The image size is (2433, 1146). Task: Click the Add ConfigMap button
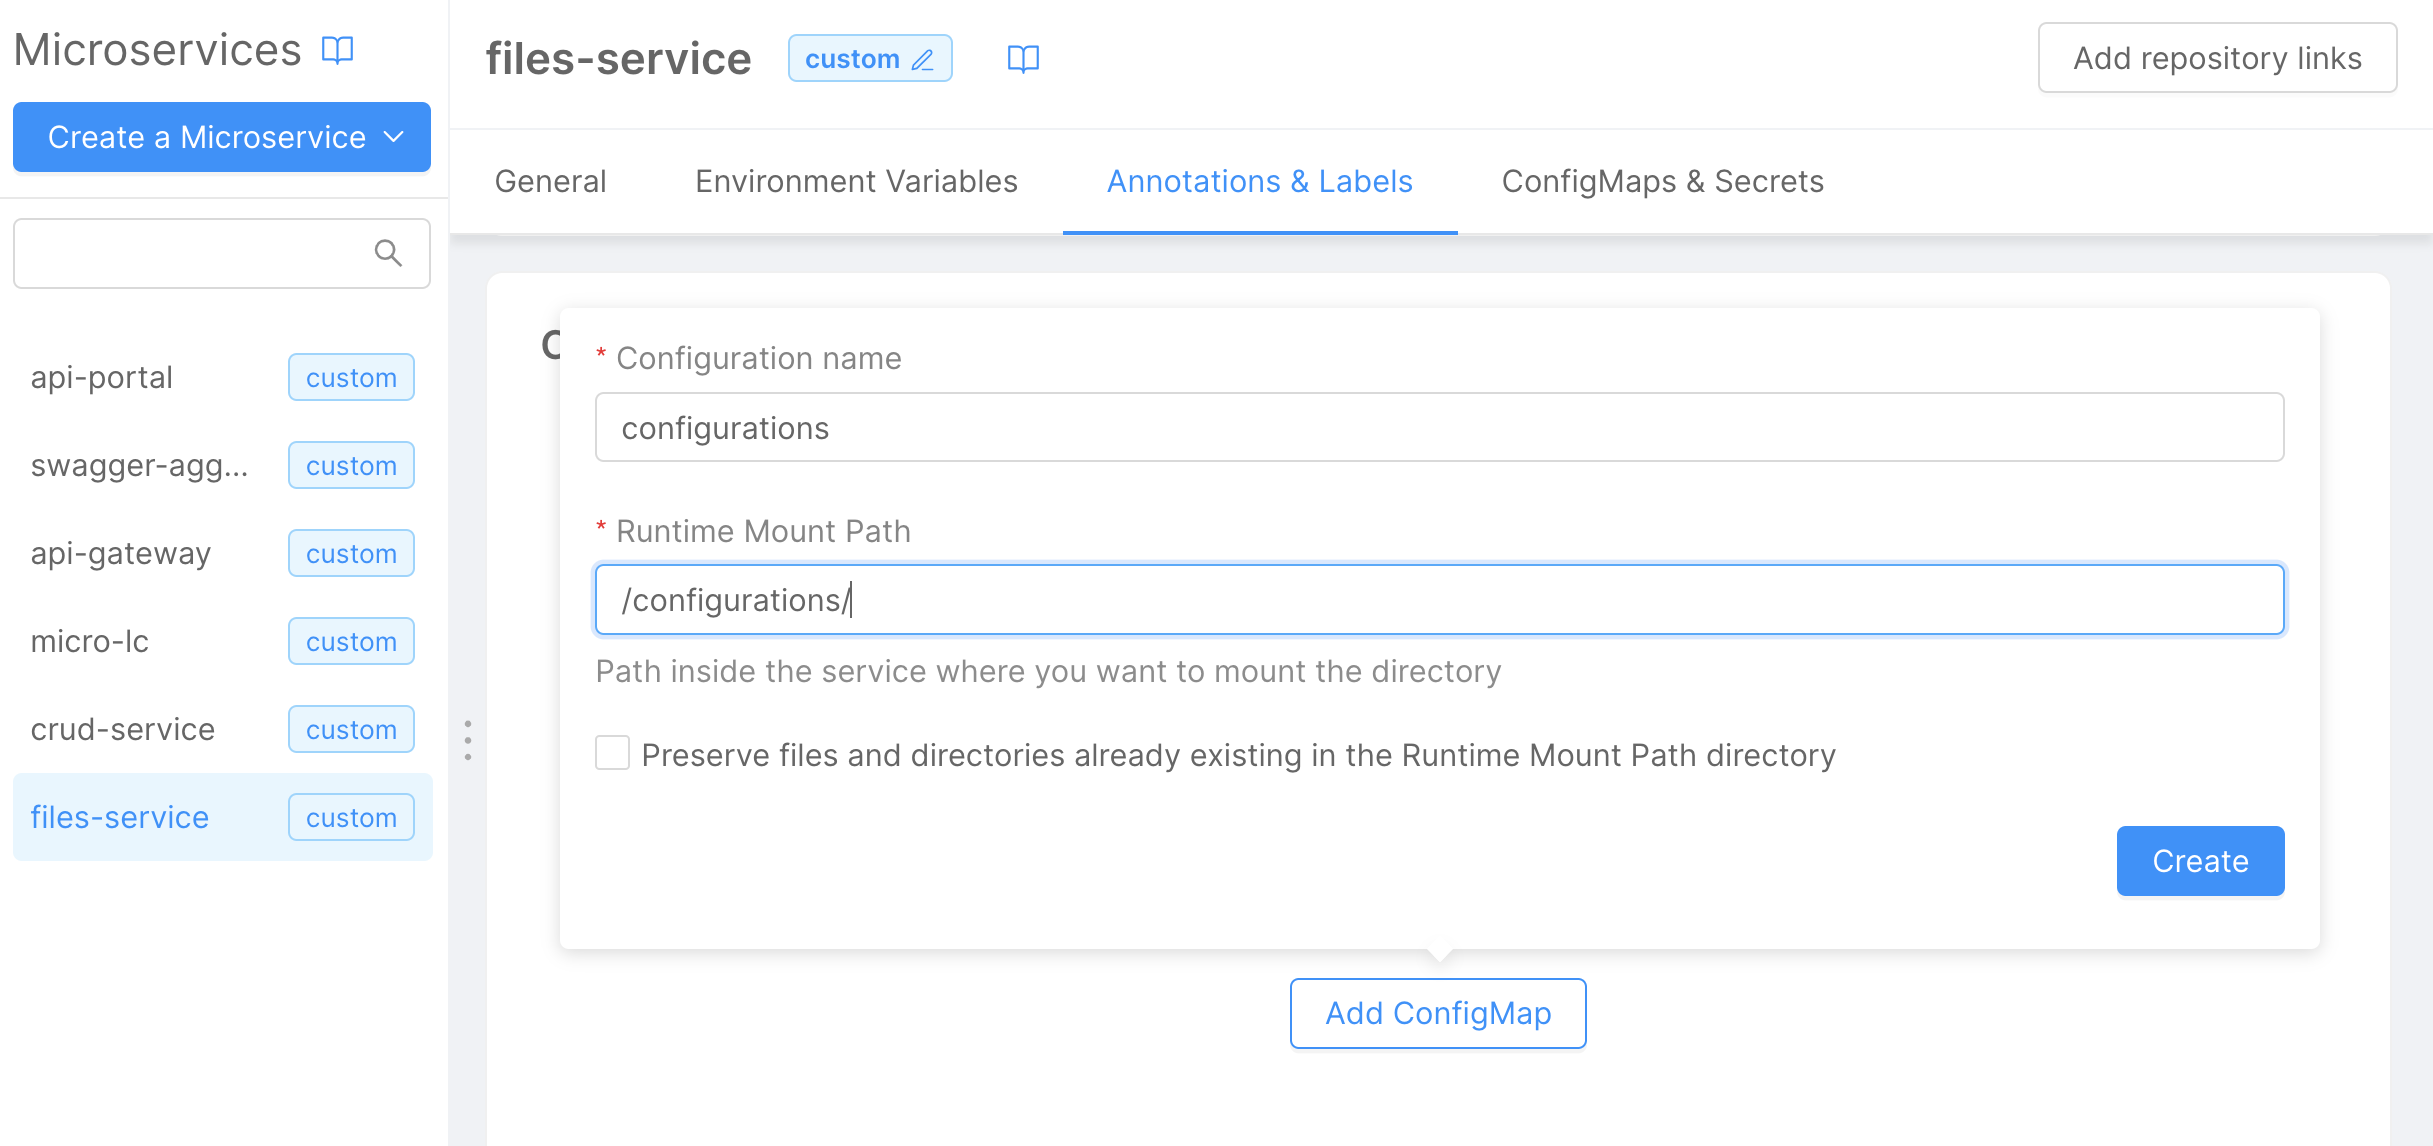click(x=1437, y=1013)
